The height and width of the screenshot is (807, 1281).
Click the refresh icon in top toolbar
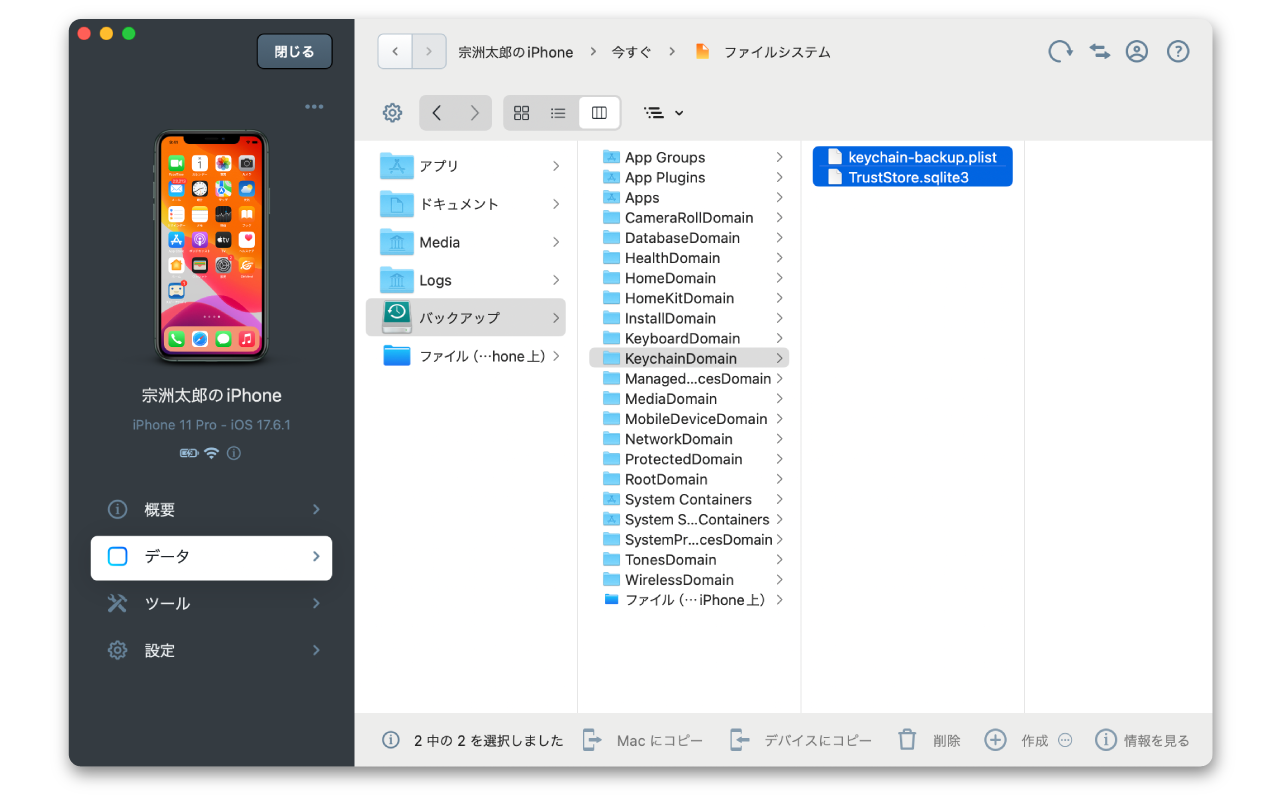pos(1060,52)
